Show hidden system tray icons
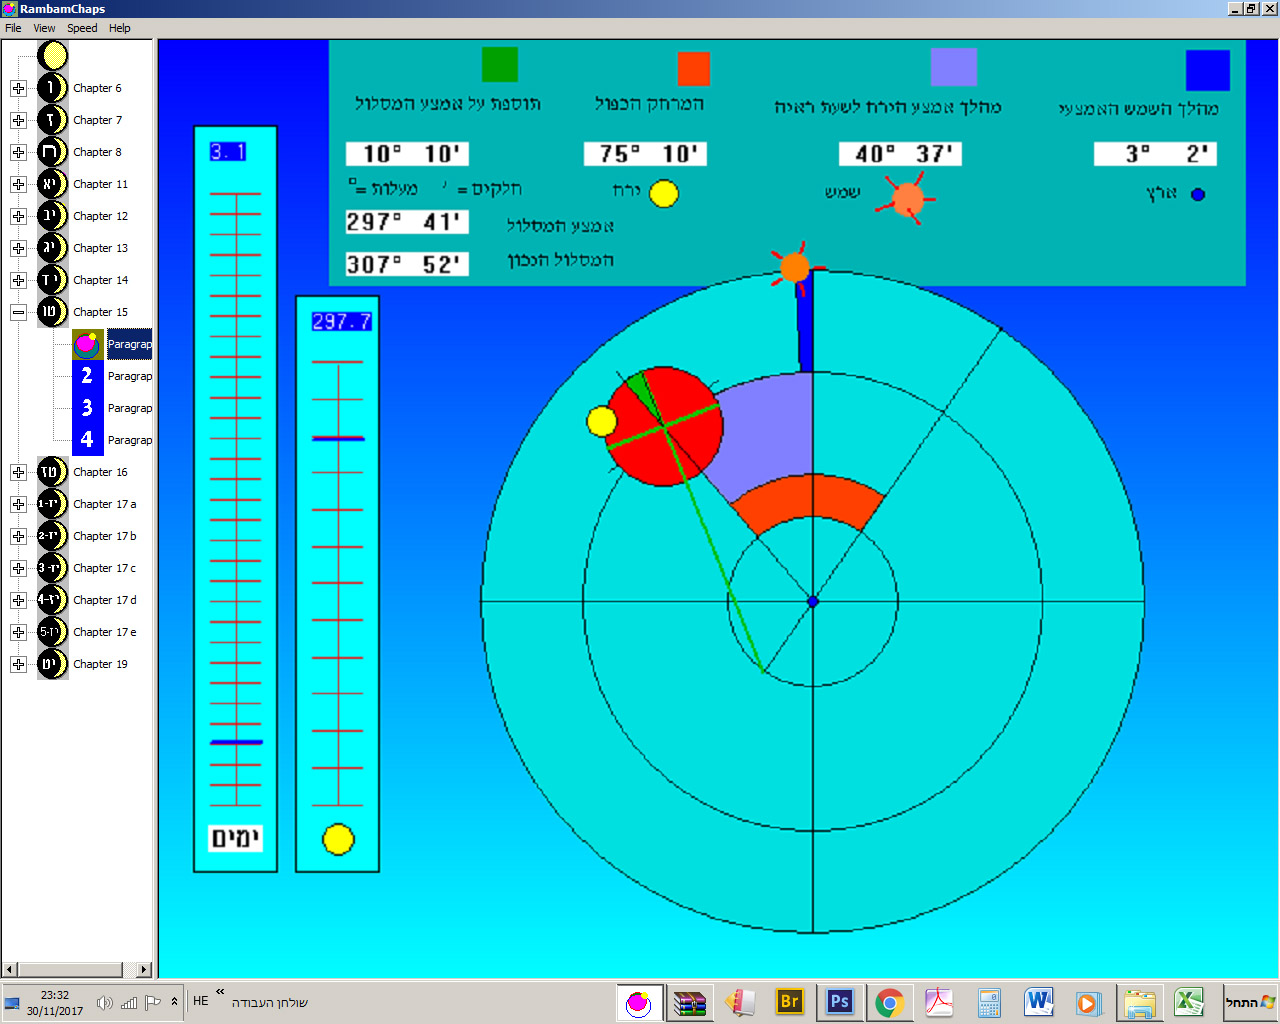Image resolution: width=1280 pixels, height=1024 pixels. point(174,1001)
